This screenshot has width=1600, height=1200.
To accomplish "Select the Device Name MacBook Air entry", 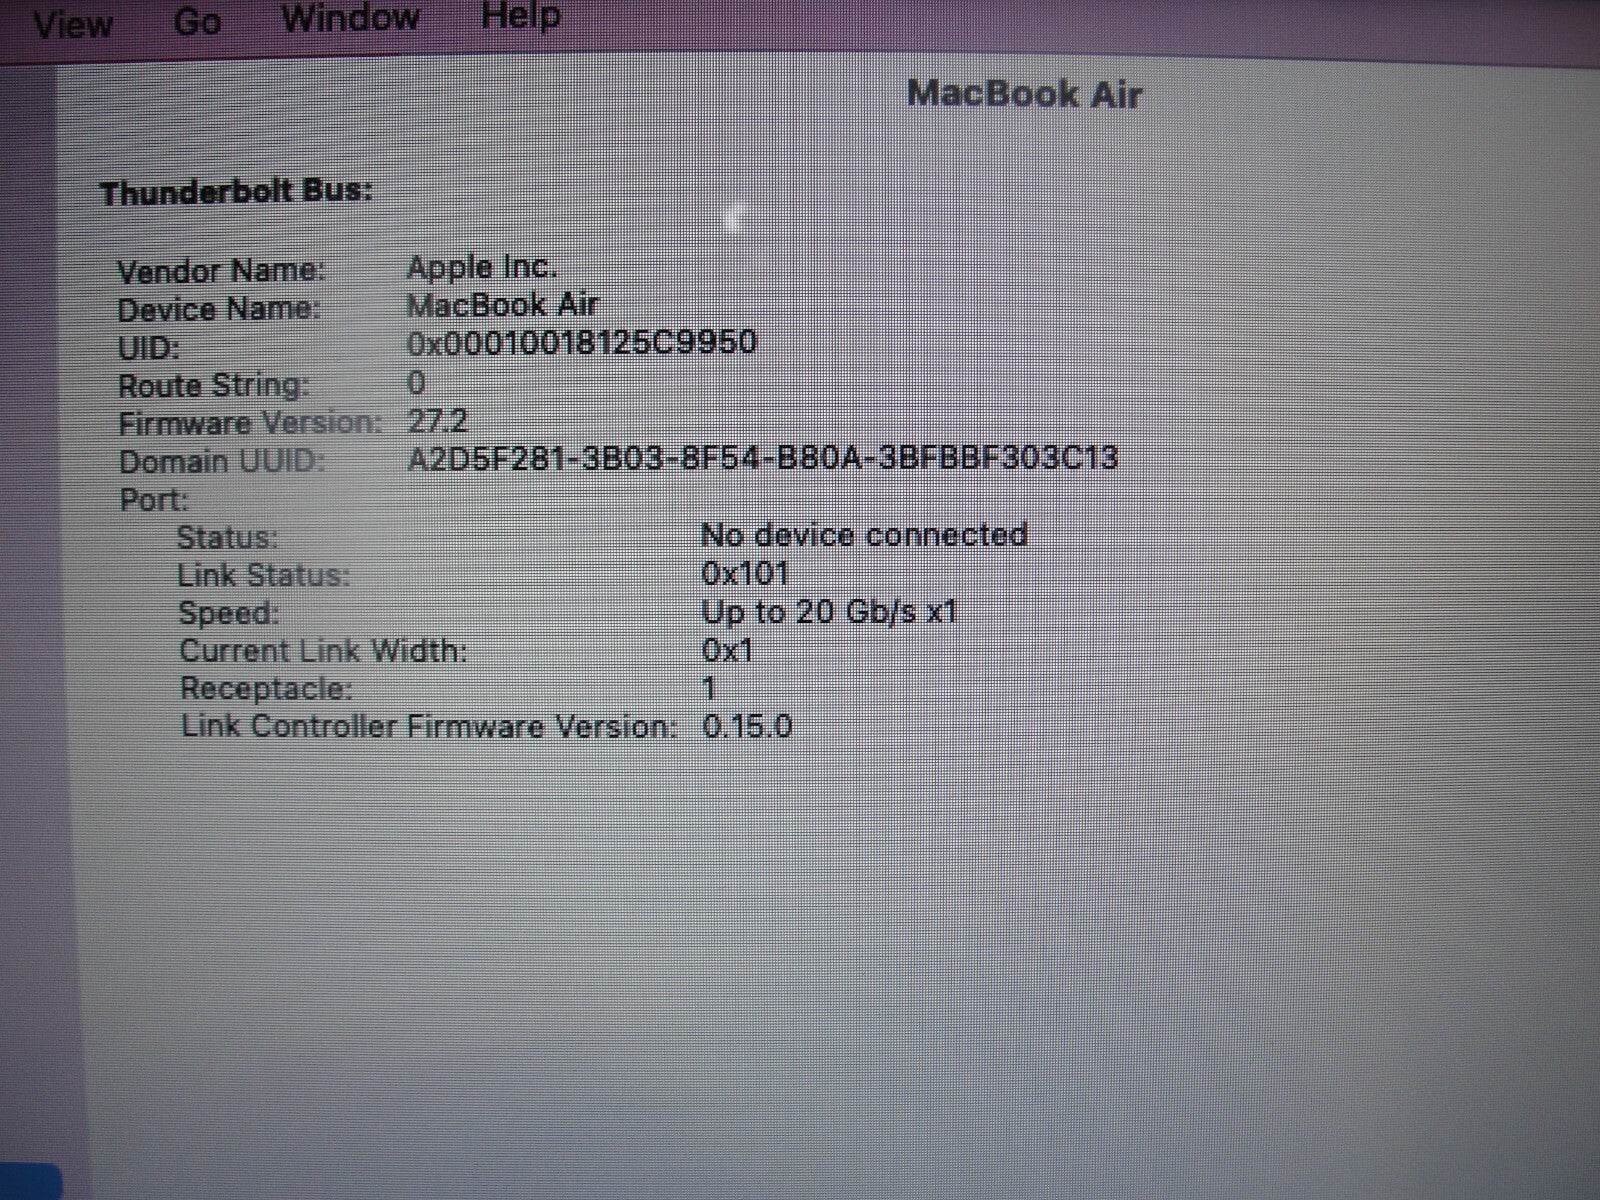I will click(x=504, y=304).
